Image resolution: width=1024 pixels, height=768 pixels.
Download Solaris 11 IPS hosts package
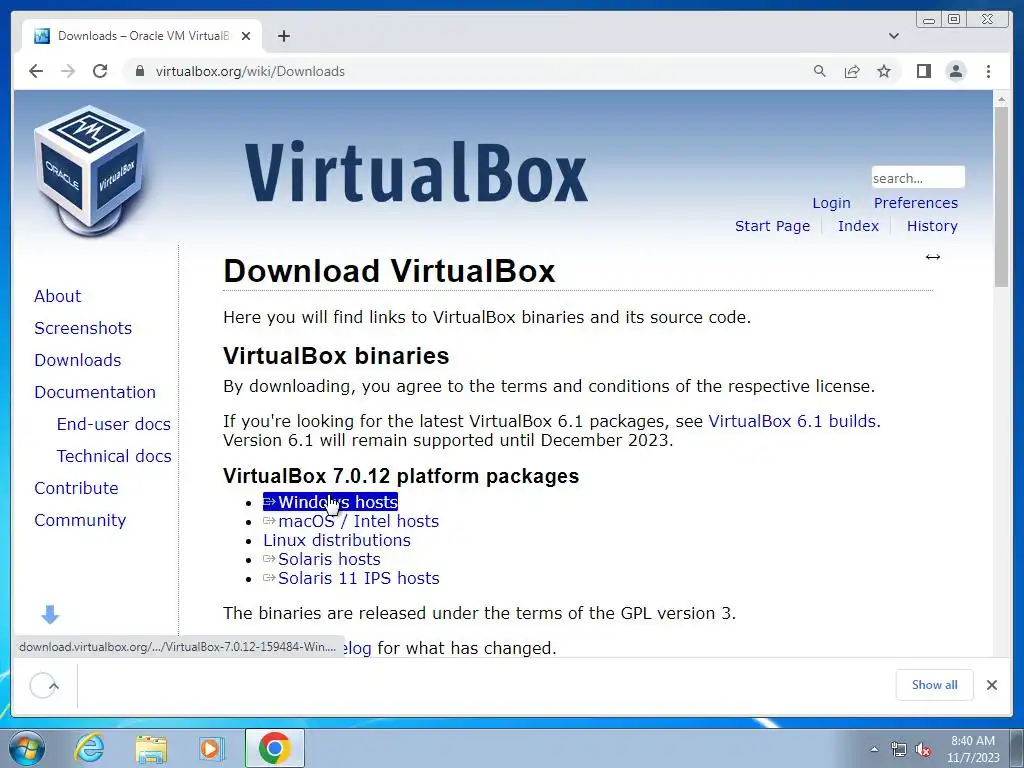coord(351,578)
